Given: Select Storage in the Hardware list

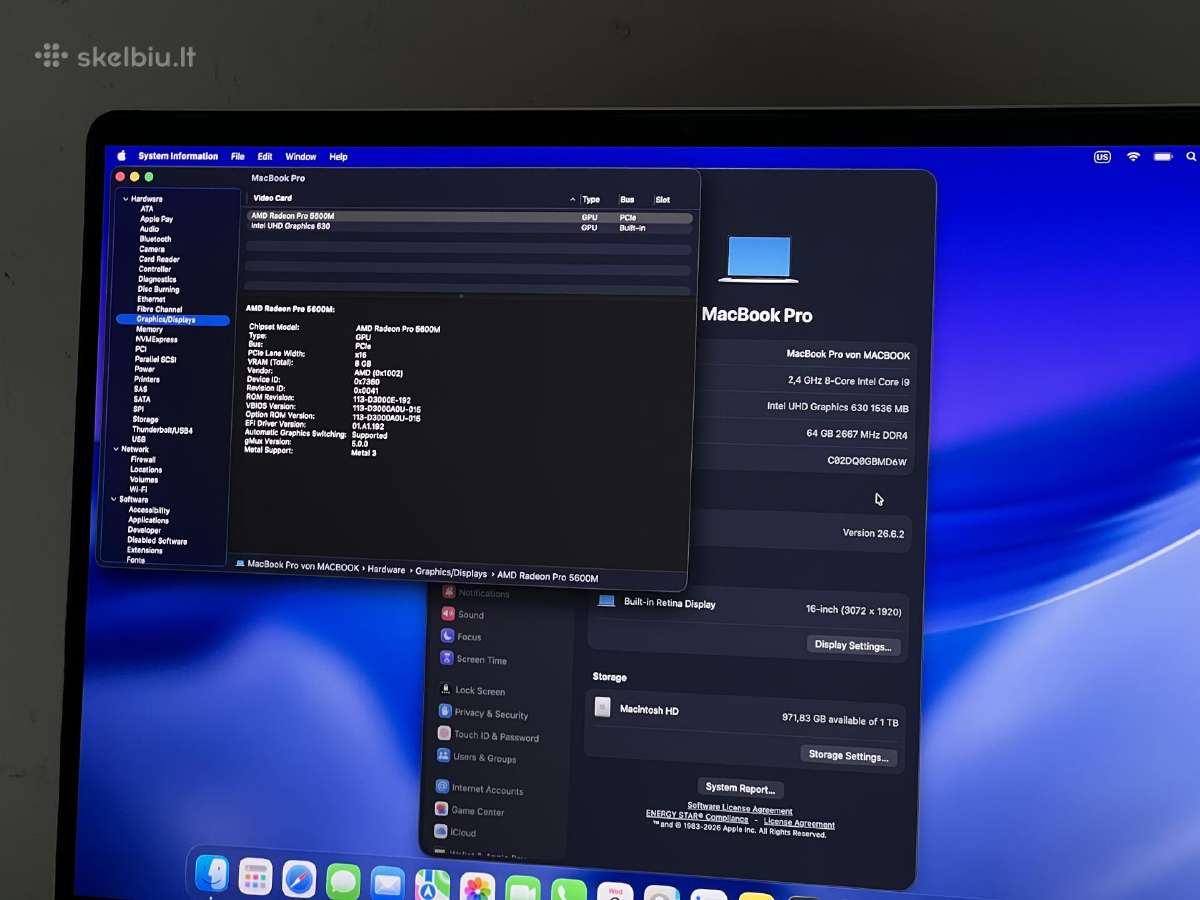Looking at the screenshot, I should tap(145, 420).
